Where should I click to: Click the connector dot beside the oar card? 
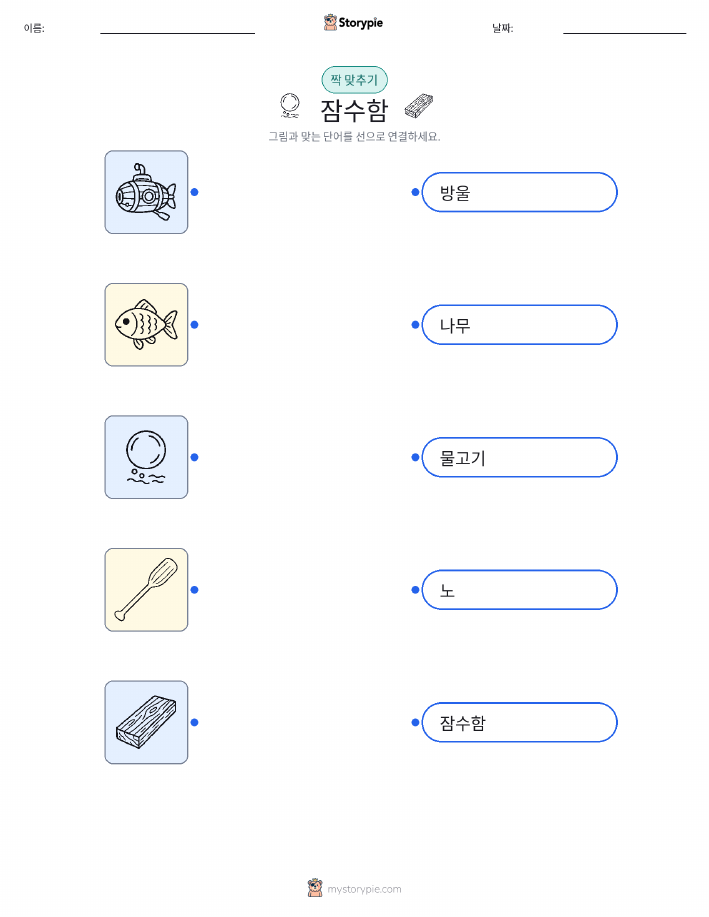click(194, 590)
